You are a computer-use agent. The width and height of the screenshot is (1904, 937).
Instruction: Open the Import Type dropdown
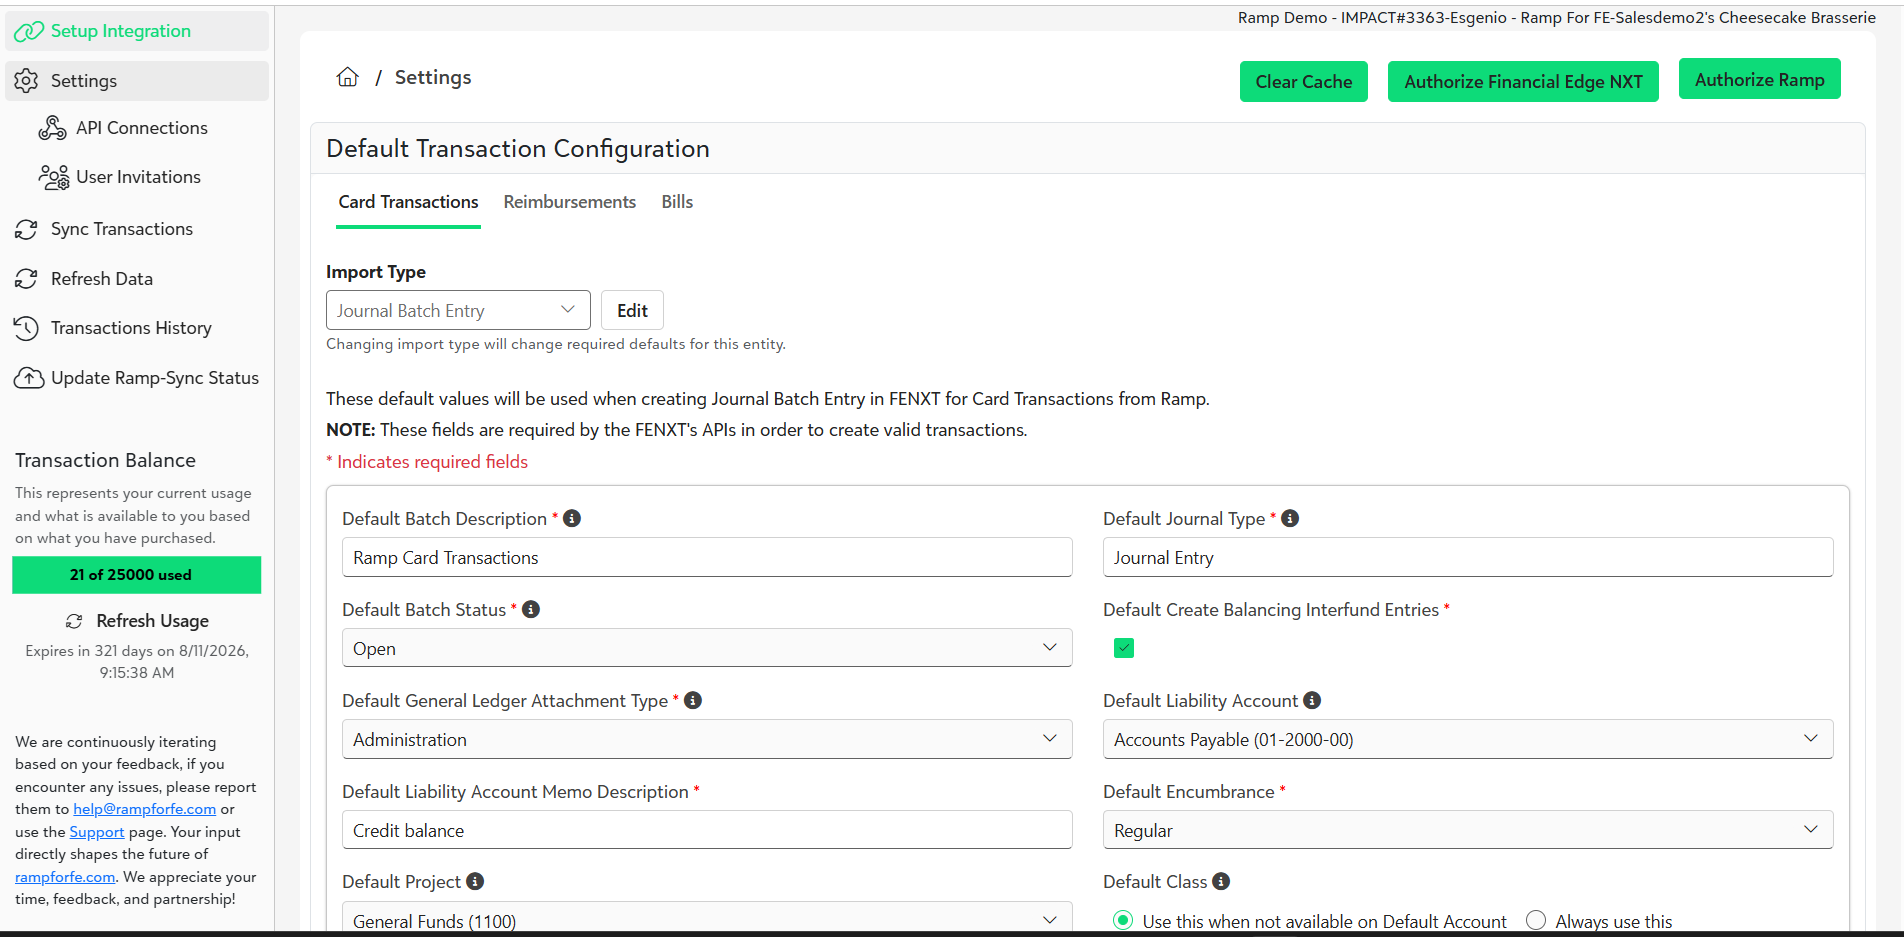click(458, 310)
